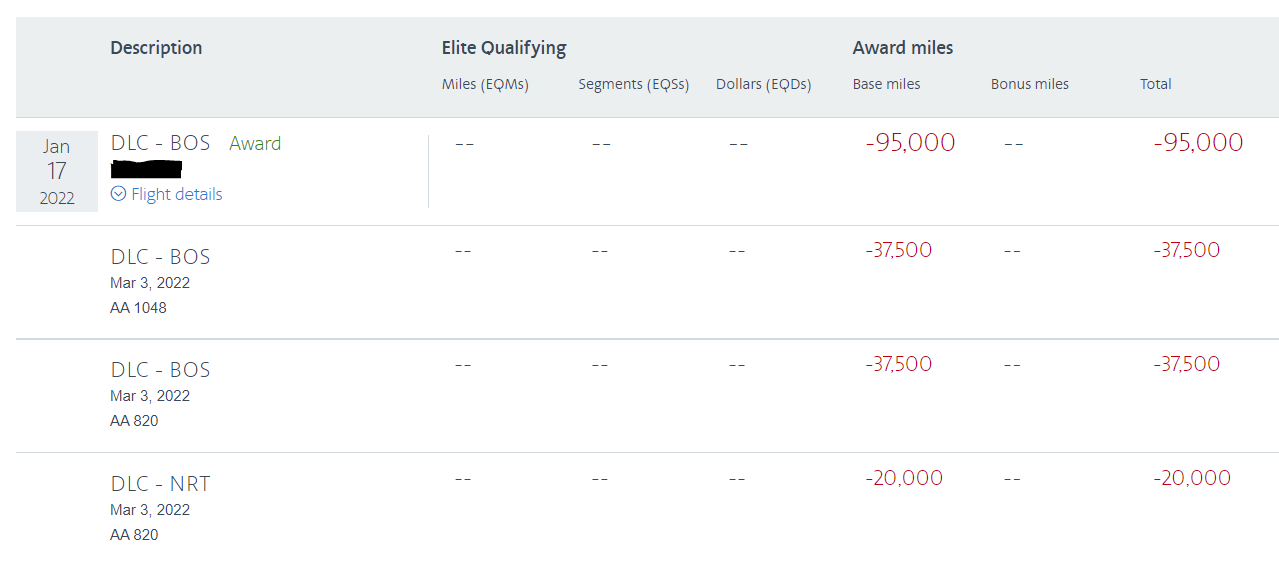Click the Award miles header
1279x561 pixels.
coord(903,48)
